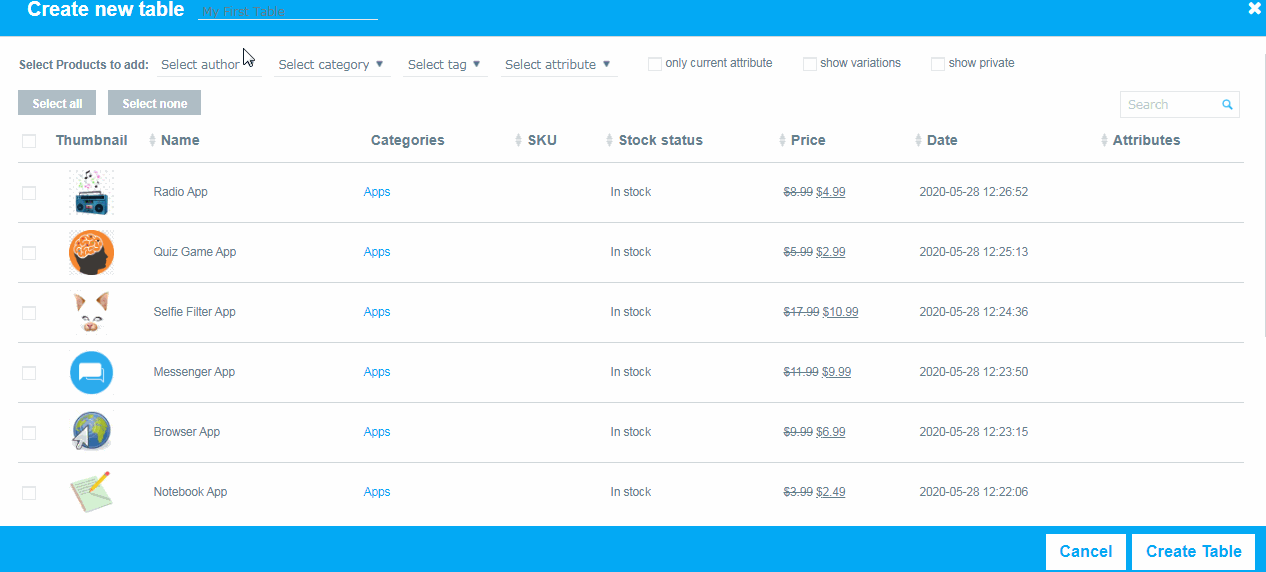The image size is (1266, 572).
Task: Open Apps category link for Radio App
Action: pyautogui.click(x=377, y=192)
